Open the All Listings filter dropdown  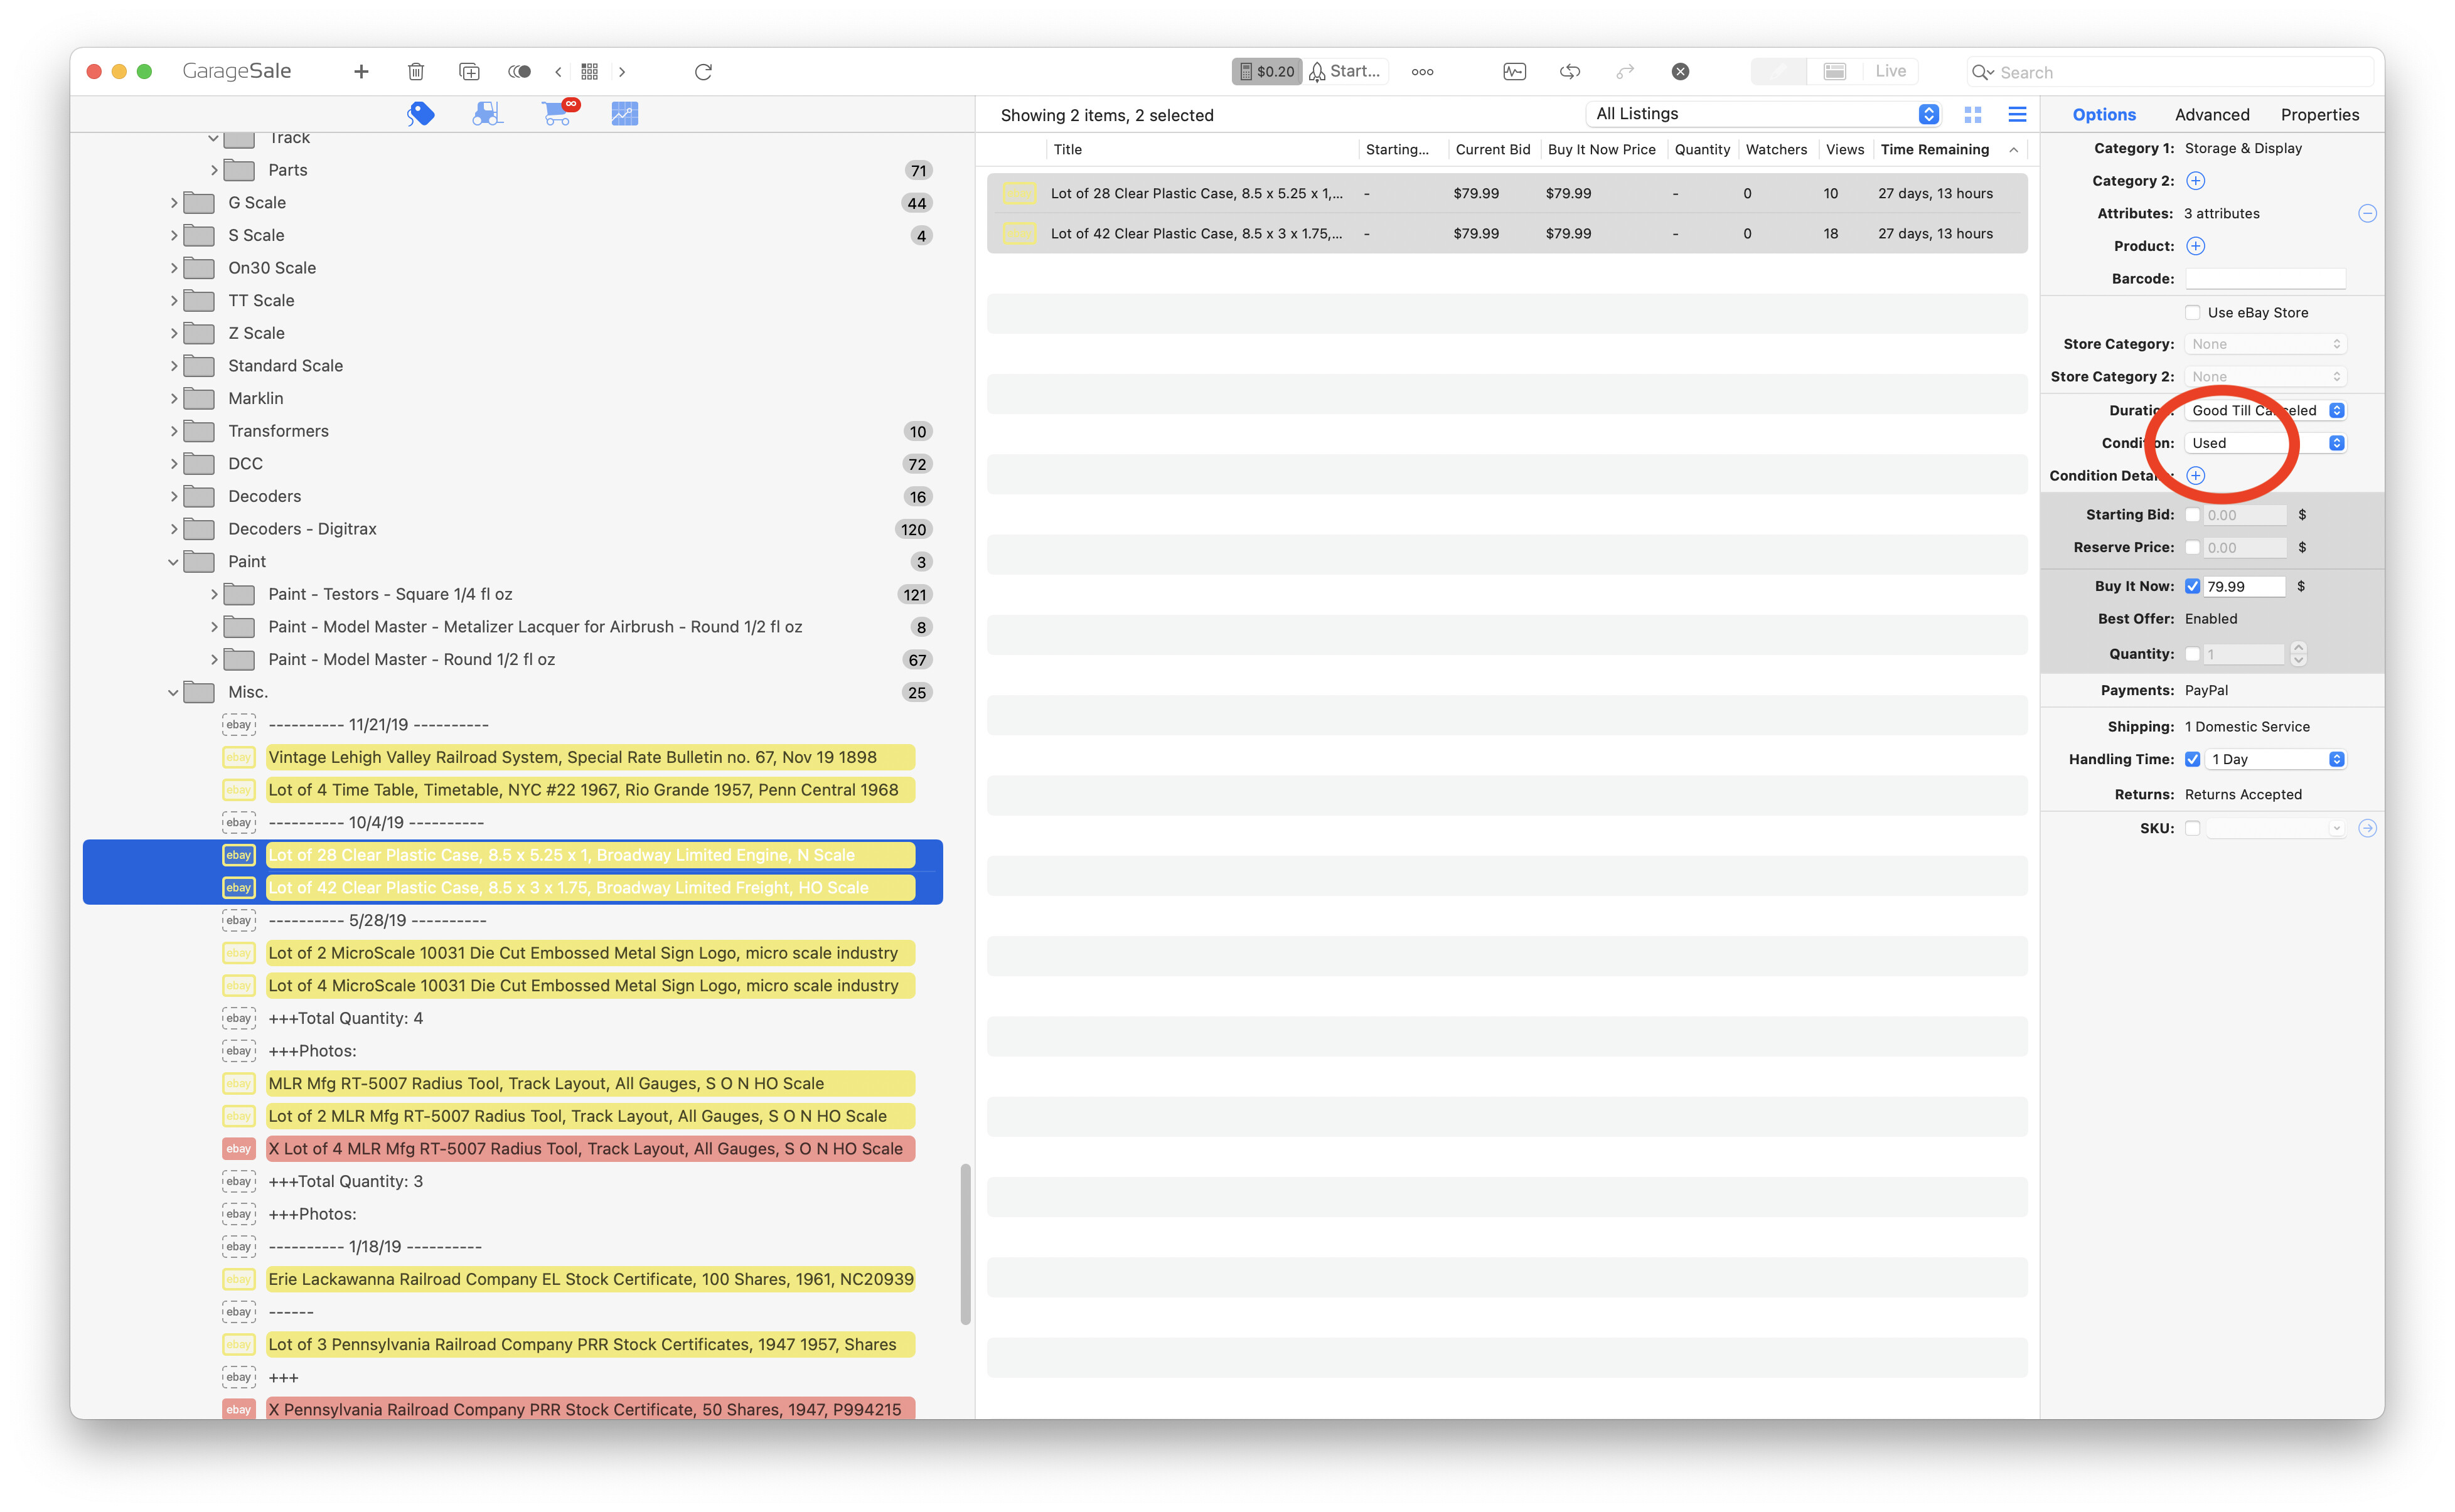click(x=1763, y=114)
